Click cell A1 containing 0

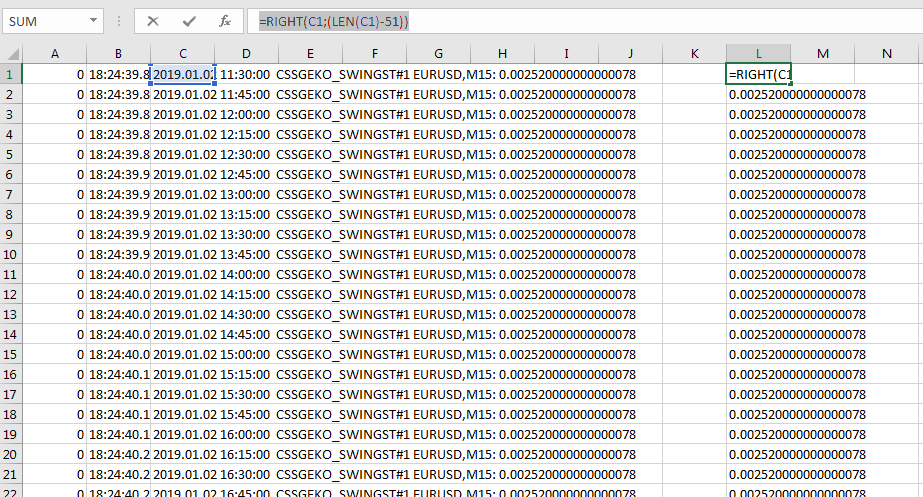(x=55, y=74)
